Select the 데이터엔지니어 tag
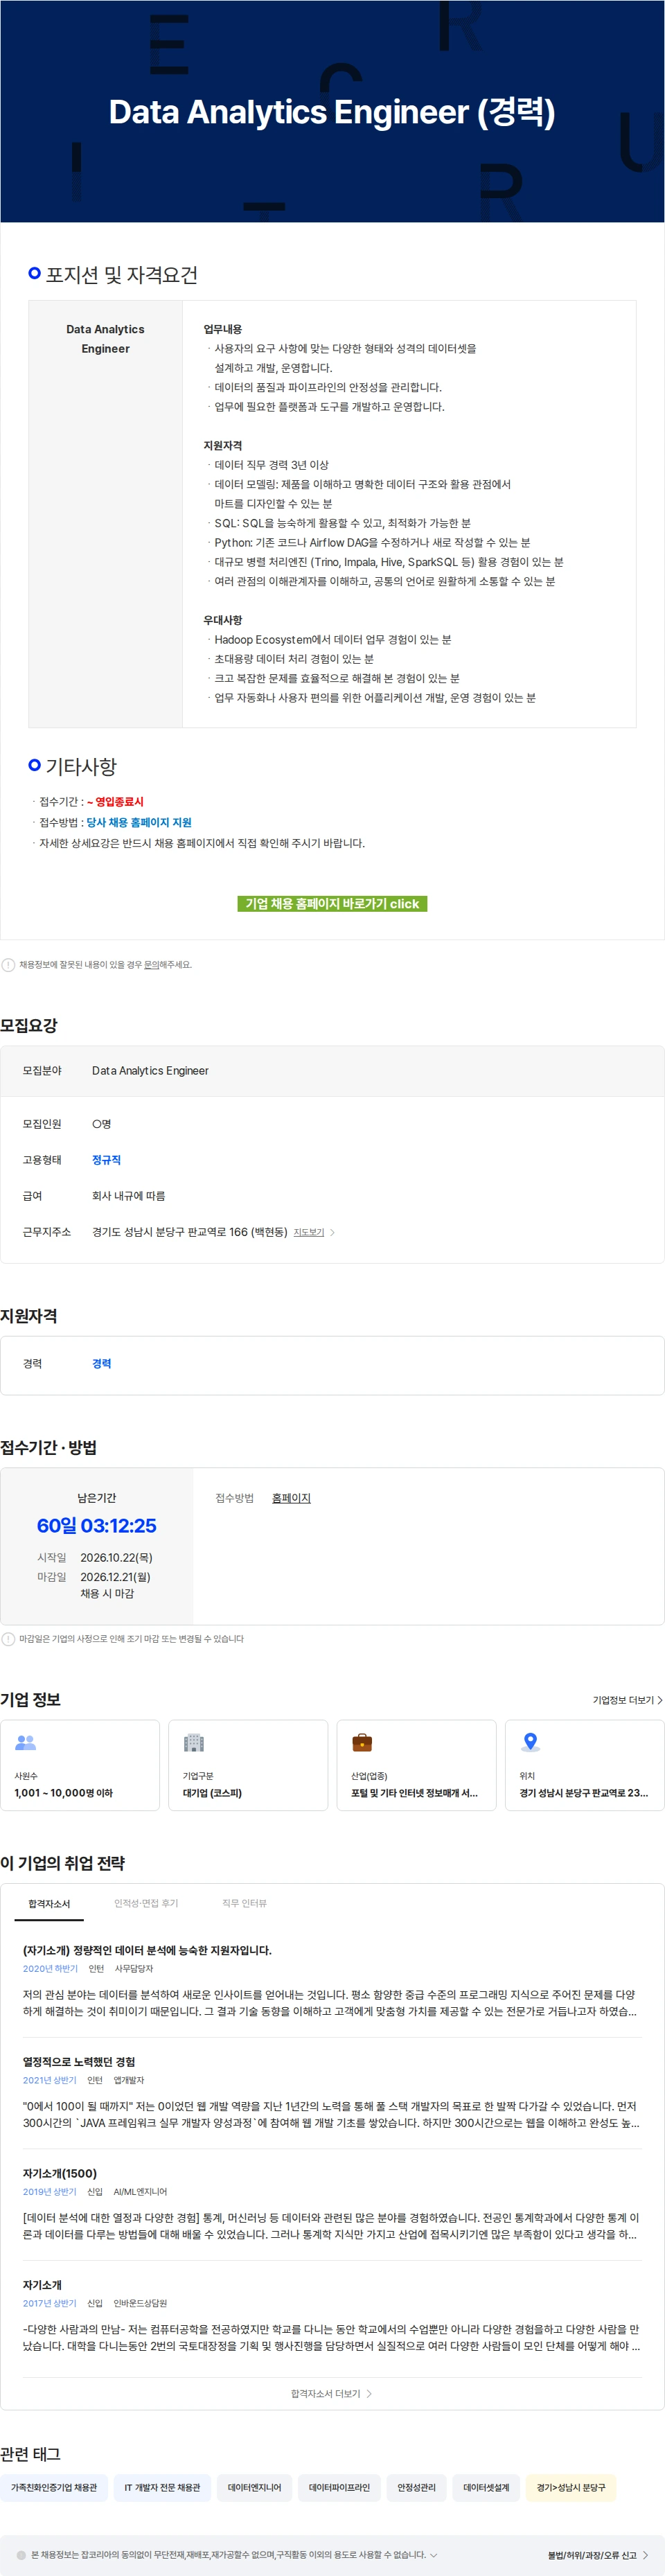Viewport: 665px width, 2576px height. click(254, 2488)
